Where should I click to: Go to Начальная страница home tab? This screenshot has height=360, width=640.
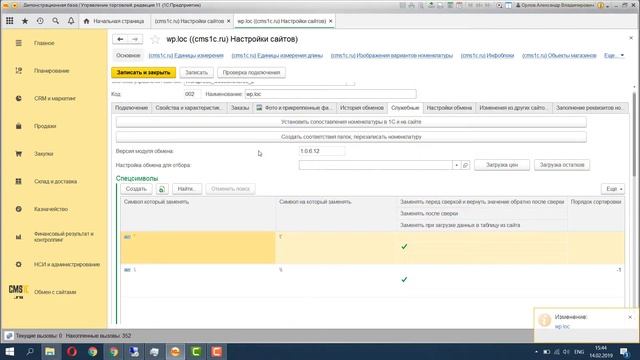pyautogui.click(x=114, y=21)
